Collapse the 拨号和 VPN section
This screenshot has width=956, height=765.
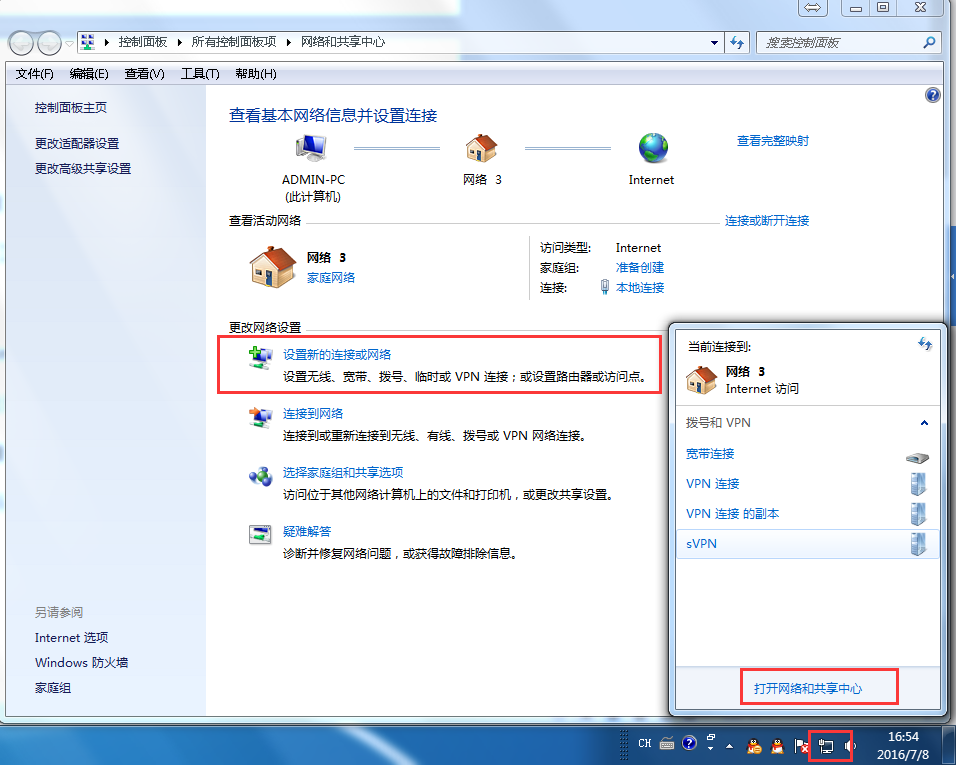(924, 423)
